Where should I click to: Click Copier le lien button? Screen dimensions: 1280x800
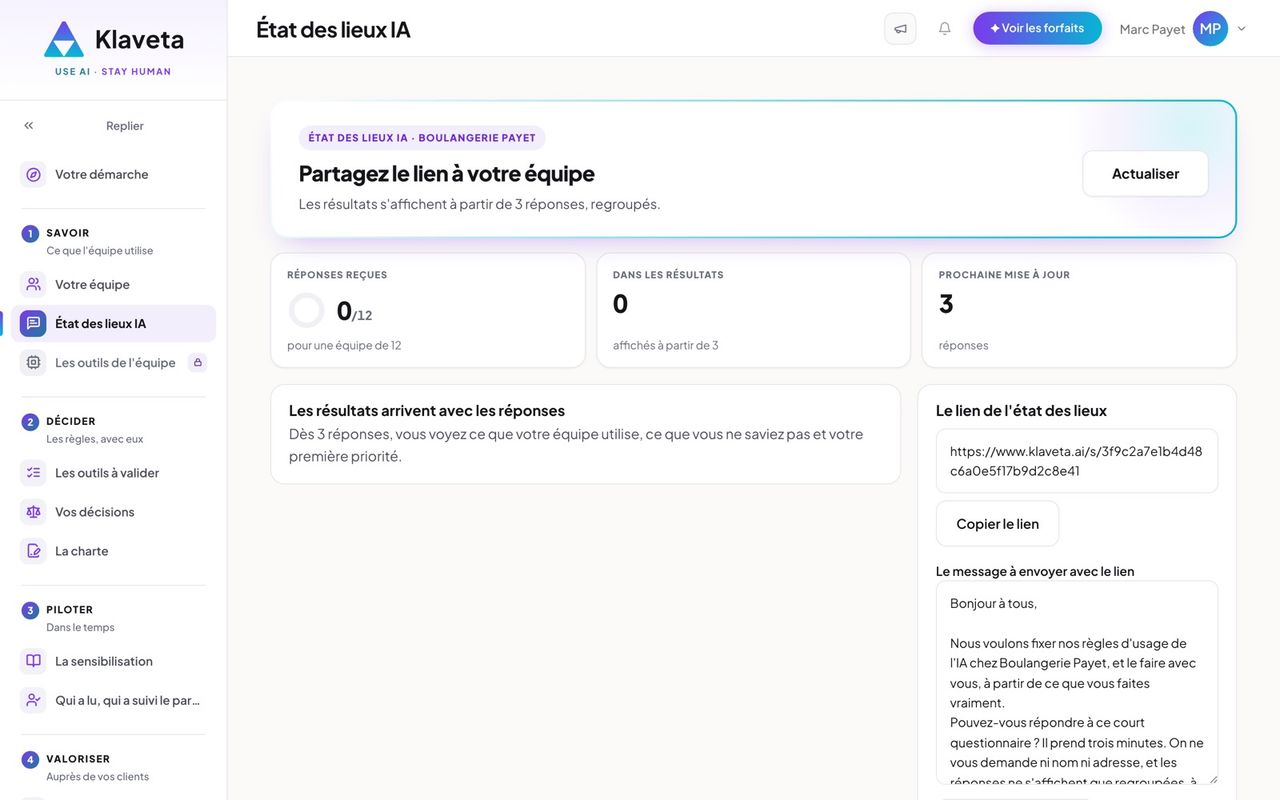997,524
